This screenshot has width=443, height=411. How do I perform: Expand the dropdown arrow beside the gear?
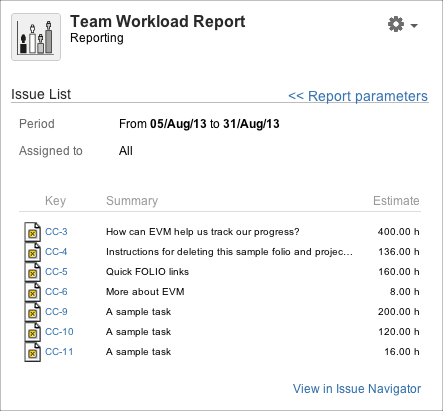414,25
